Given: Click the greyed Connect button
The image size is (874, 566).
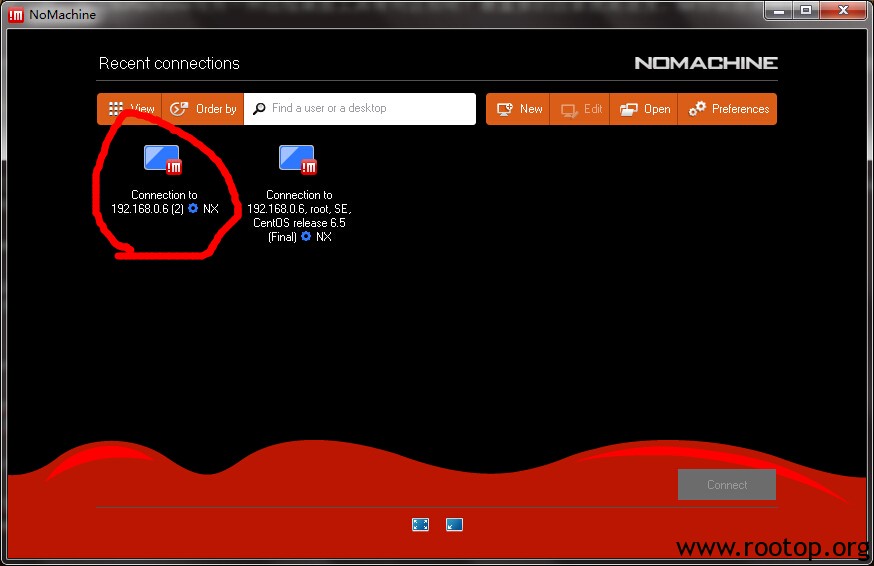Looking at the screenshot, I should (x=727, y=485).
